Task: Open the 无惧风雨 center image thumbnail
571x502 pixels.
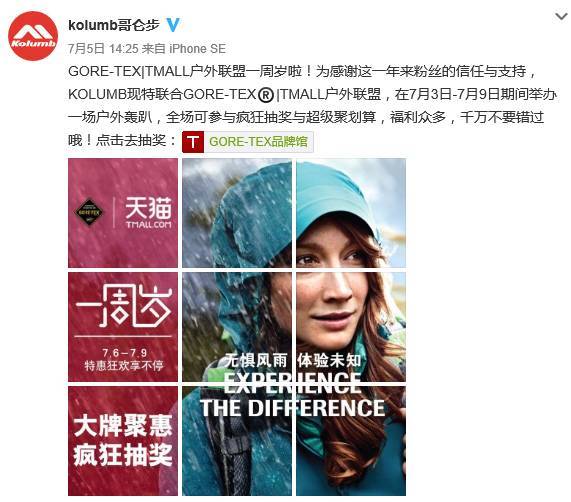Action: [237, 327]
